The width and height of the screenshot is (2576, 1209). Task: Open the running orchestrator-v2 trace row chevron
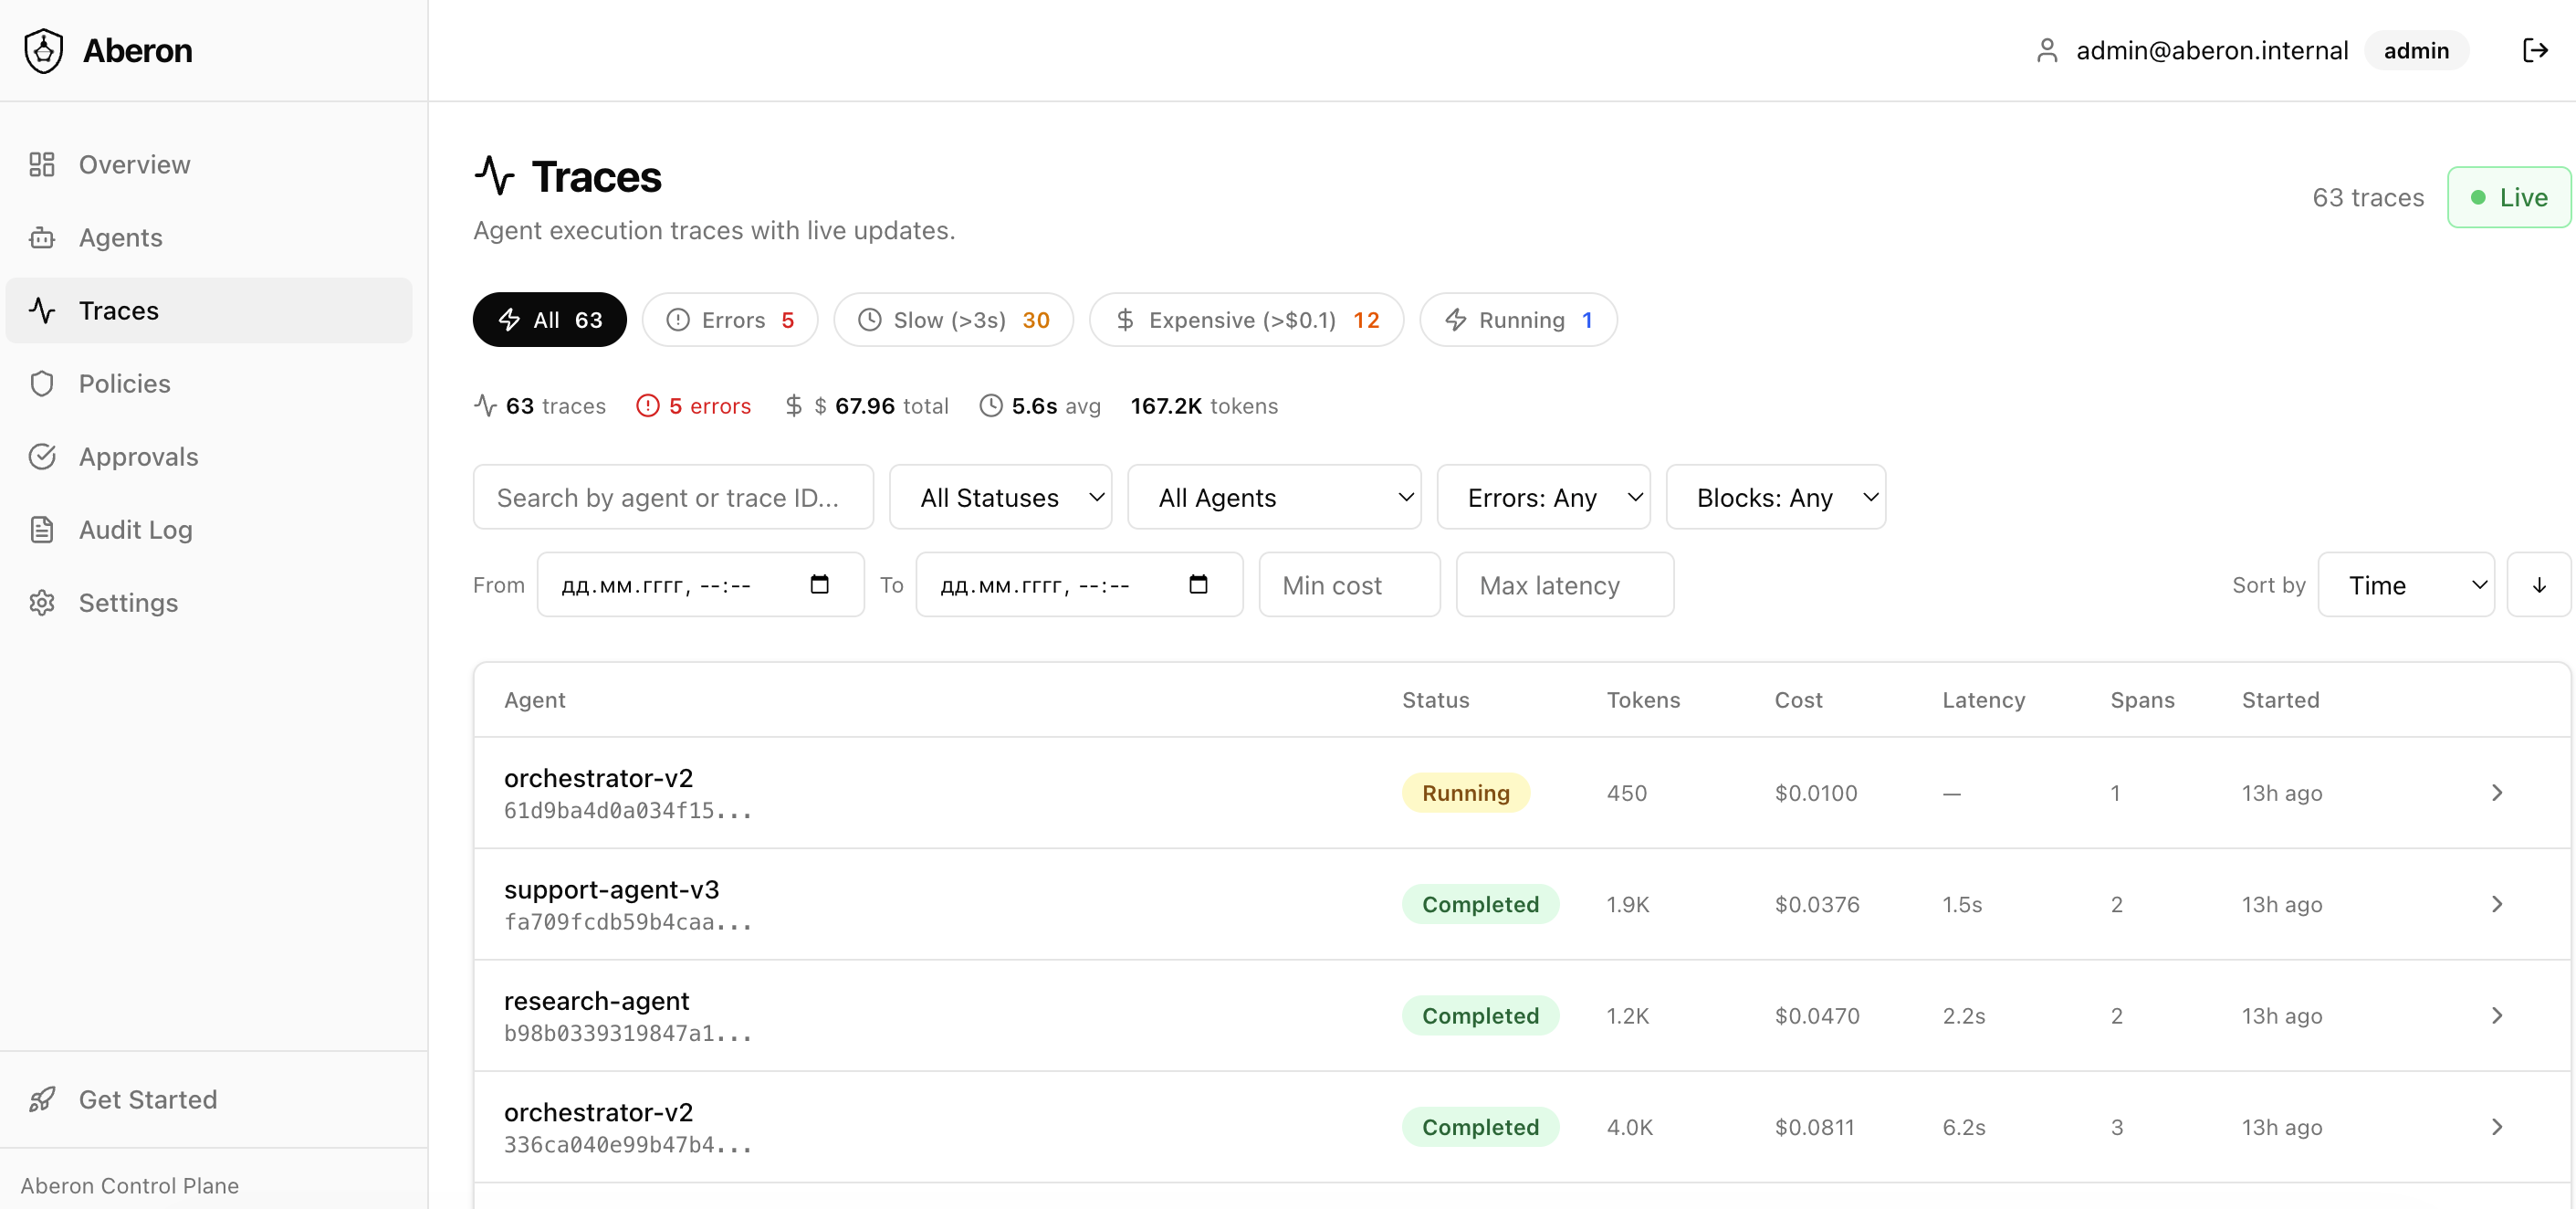click(2497, 792)
